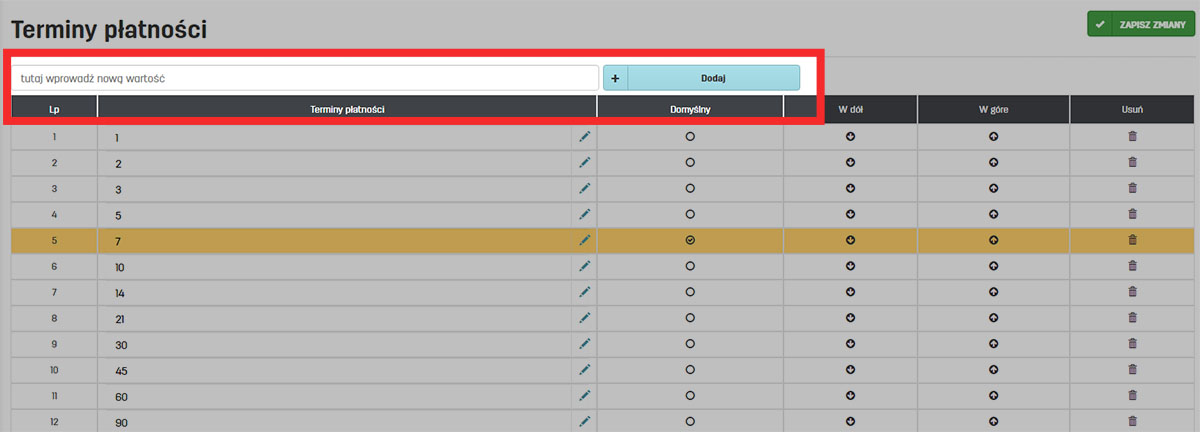Move the highlighted term 7 down
The width and height of the screenshot is (1200, 432).
click(850, 240)
